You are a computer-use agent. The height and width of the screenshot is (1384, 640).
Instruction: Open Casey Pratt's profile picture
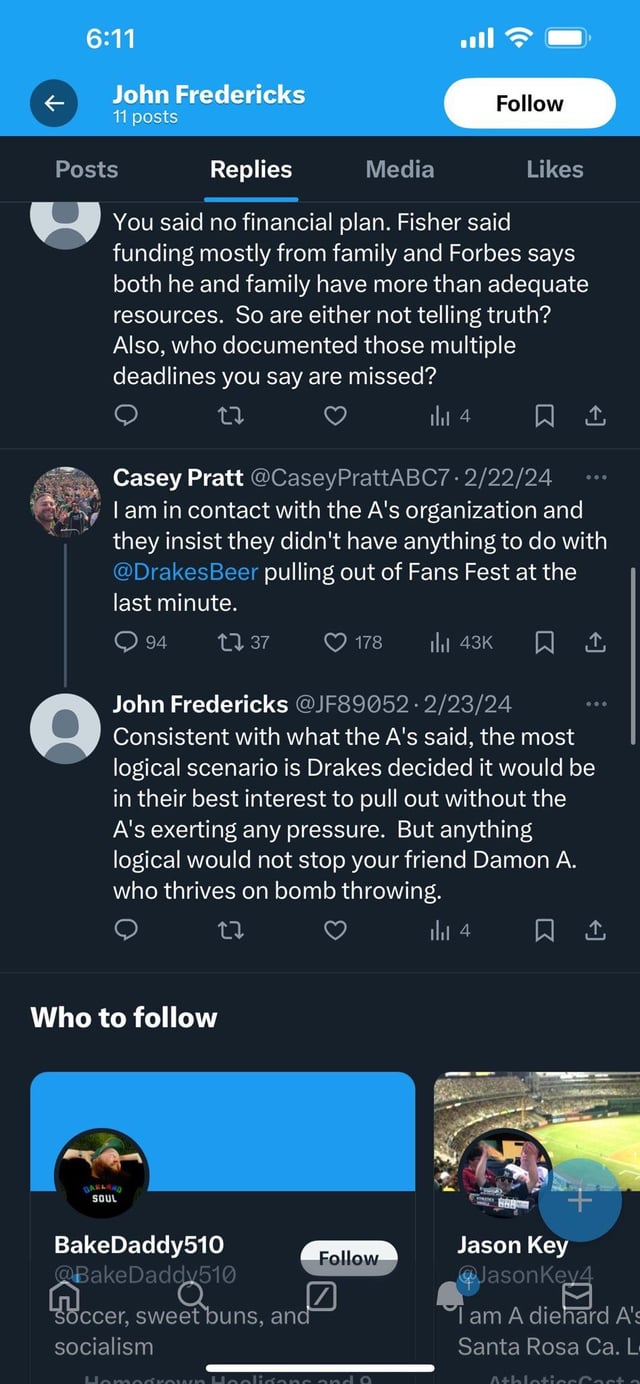click(x=66, y=501)
